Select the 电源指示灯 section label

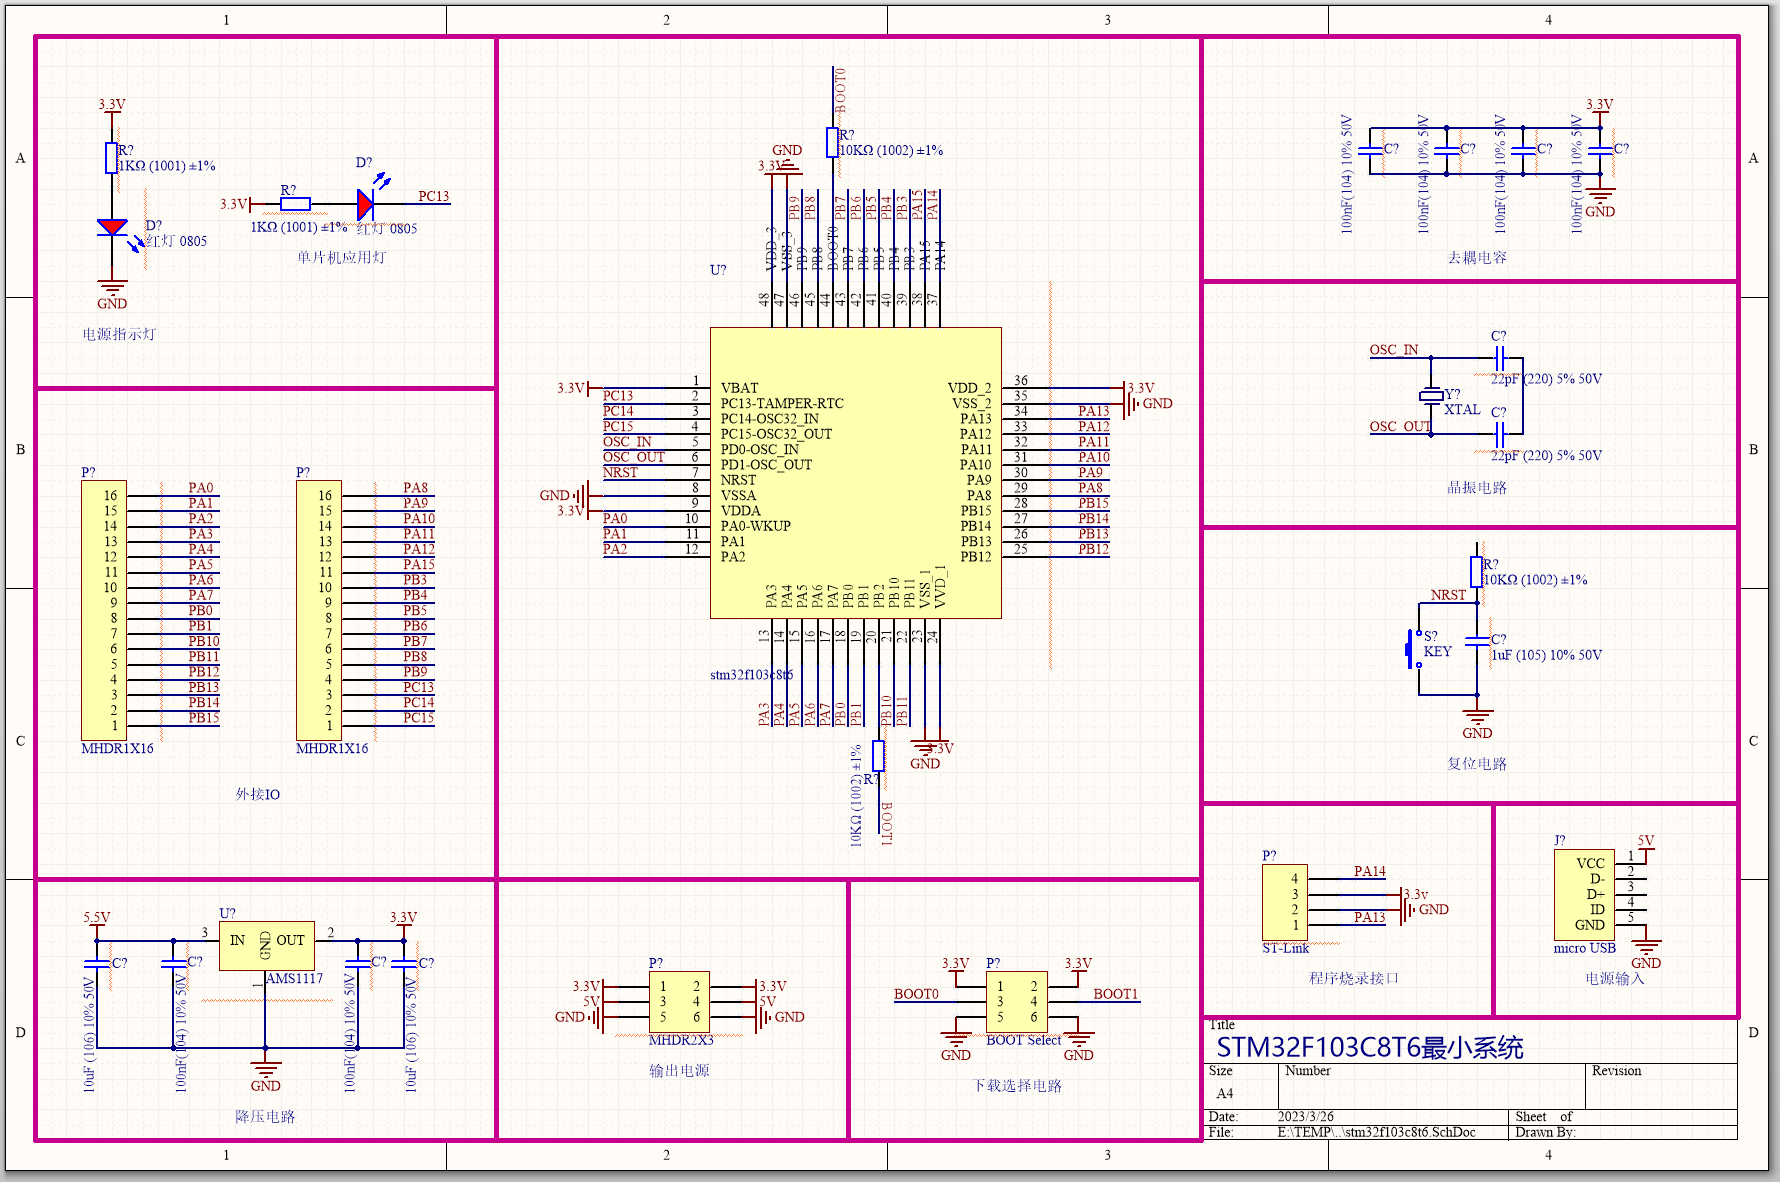[119, 334]
